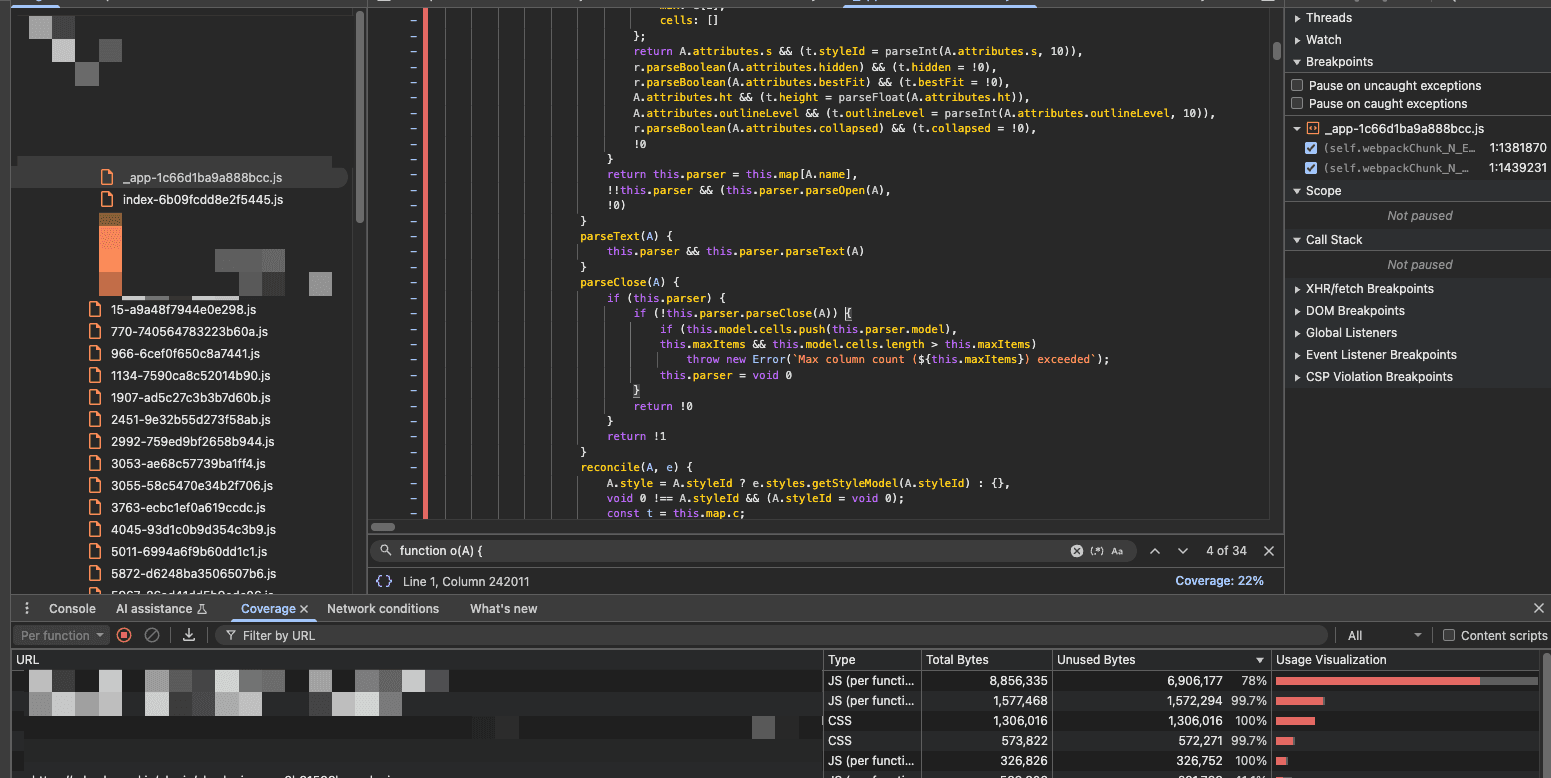The height and width of the screenshot is (778, 1551).
Task: Export coverage report via download icon
Action: [188, 635]
